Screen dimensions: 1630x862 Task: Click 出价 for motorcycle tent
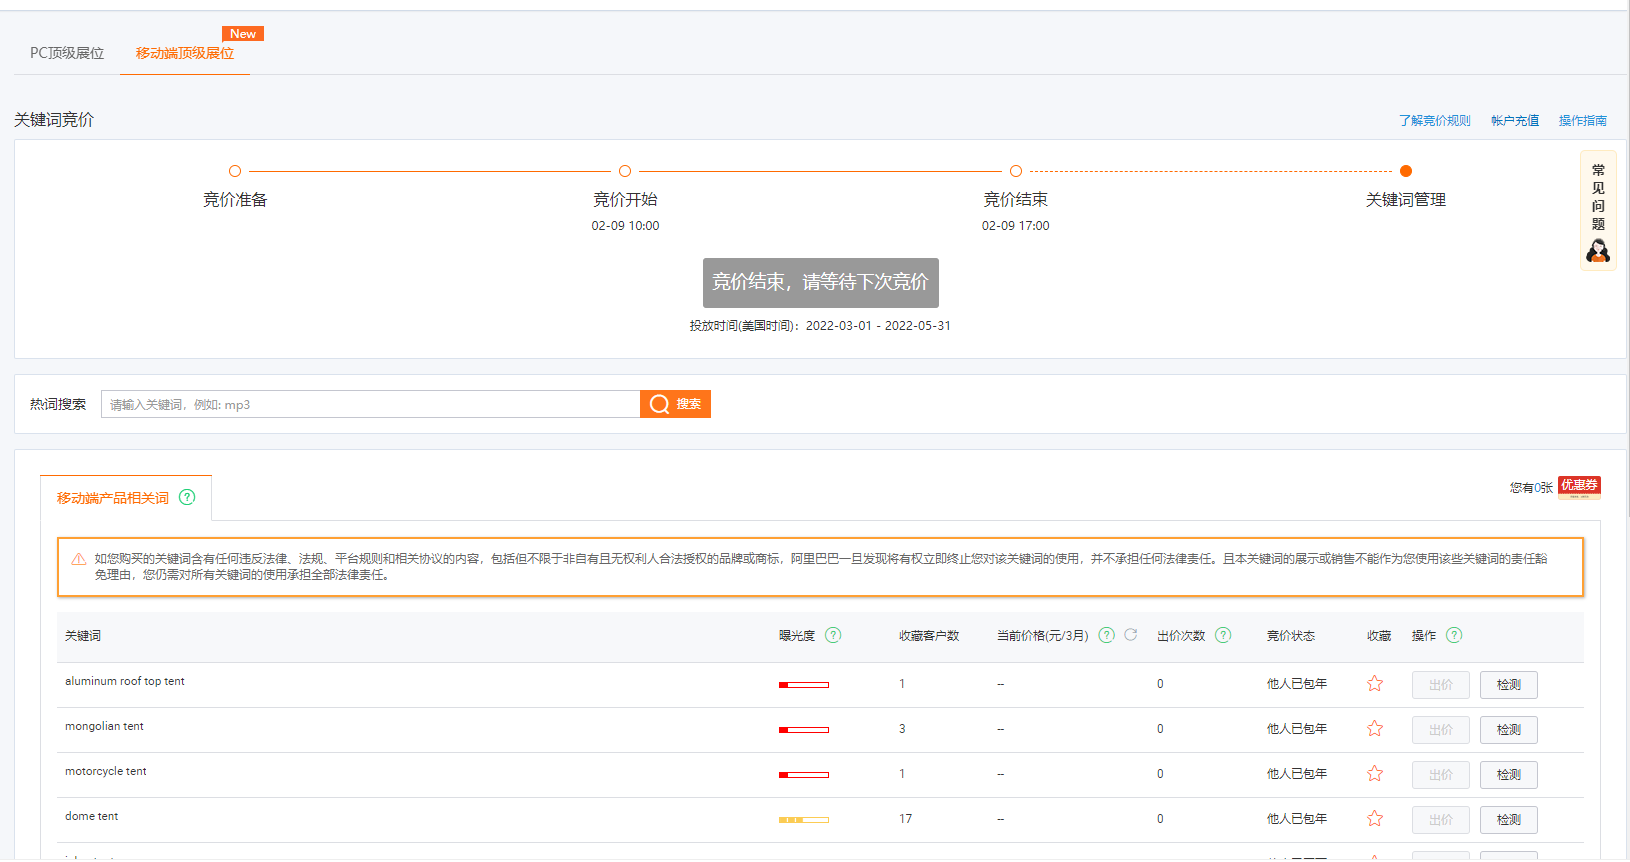pos(1441,775)
